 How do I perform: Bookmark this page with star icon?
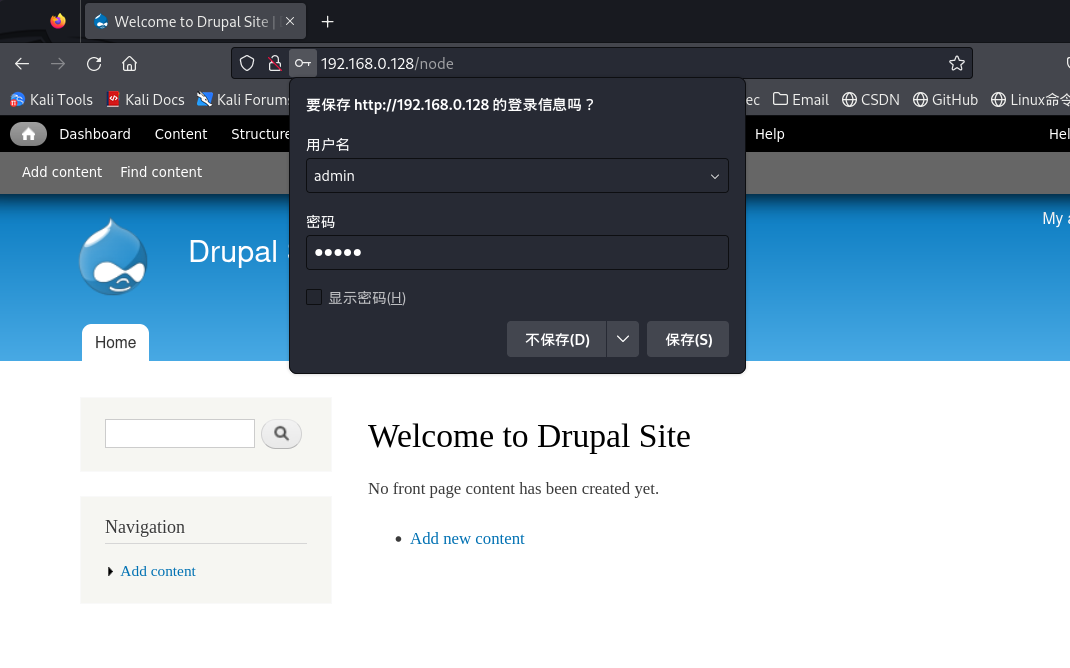(x=957, y=63)
